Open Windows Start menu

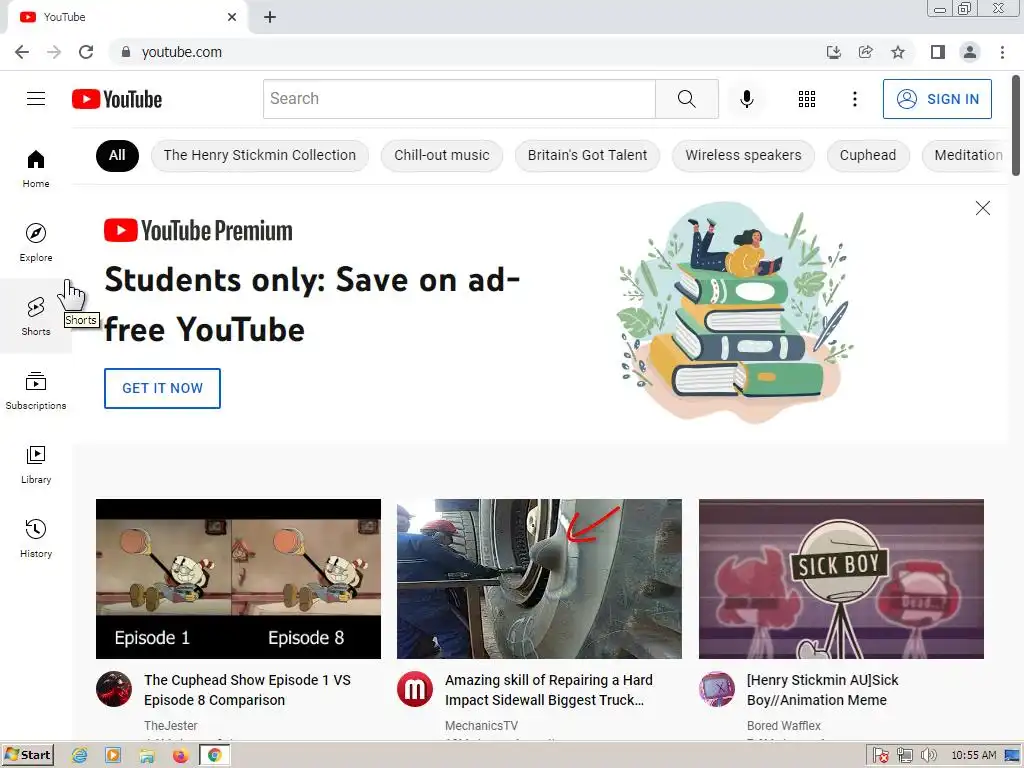click(x=27, y=755)
